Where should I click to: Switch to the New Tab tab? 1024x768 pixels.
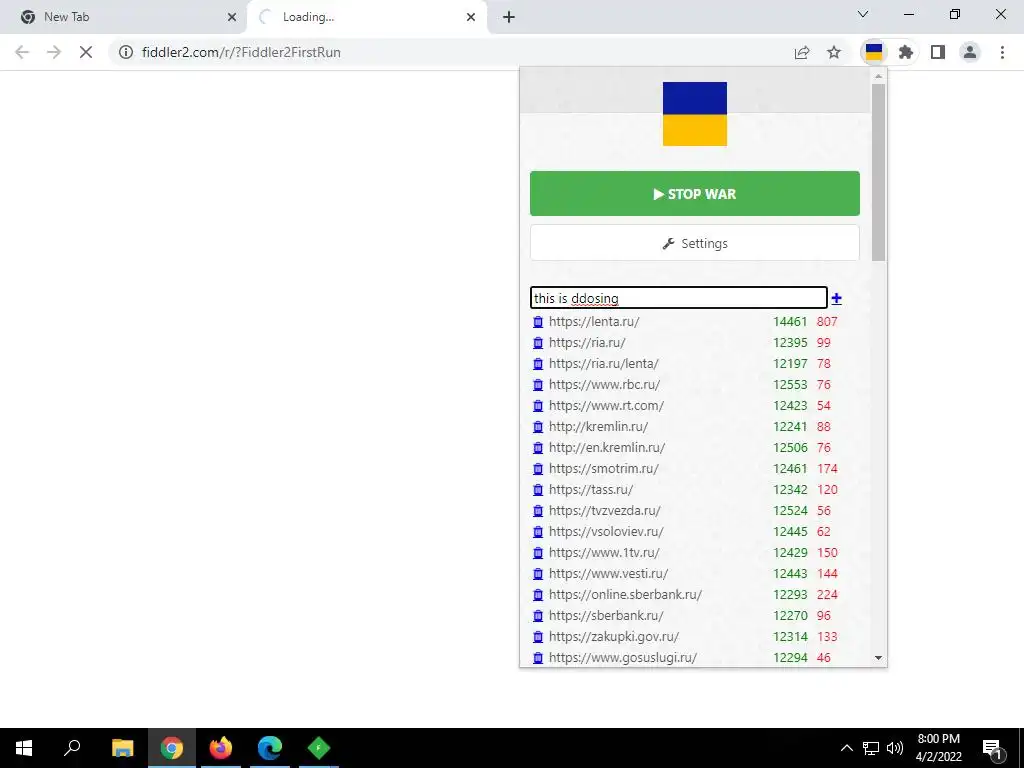pos(124,17)
